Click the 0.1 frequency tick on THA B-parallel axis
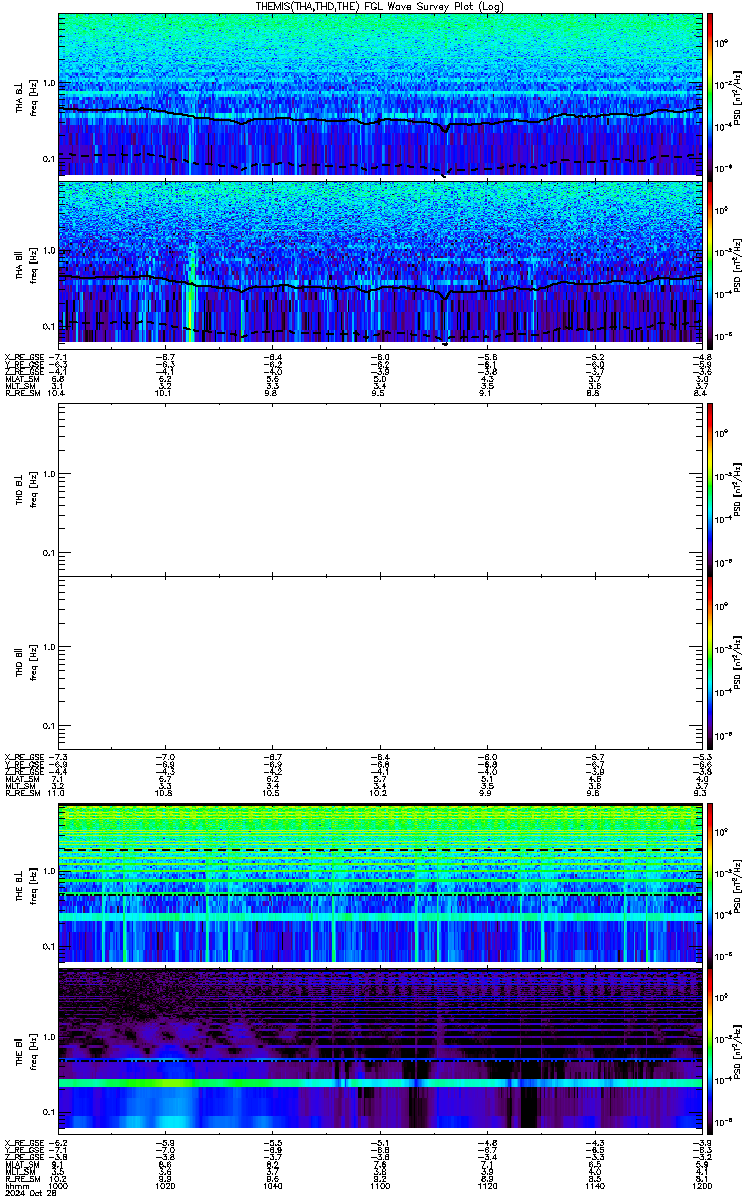The image size is (750, 1200). (48, 327)
